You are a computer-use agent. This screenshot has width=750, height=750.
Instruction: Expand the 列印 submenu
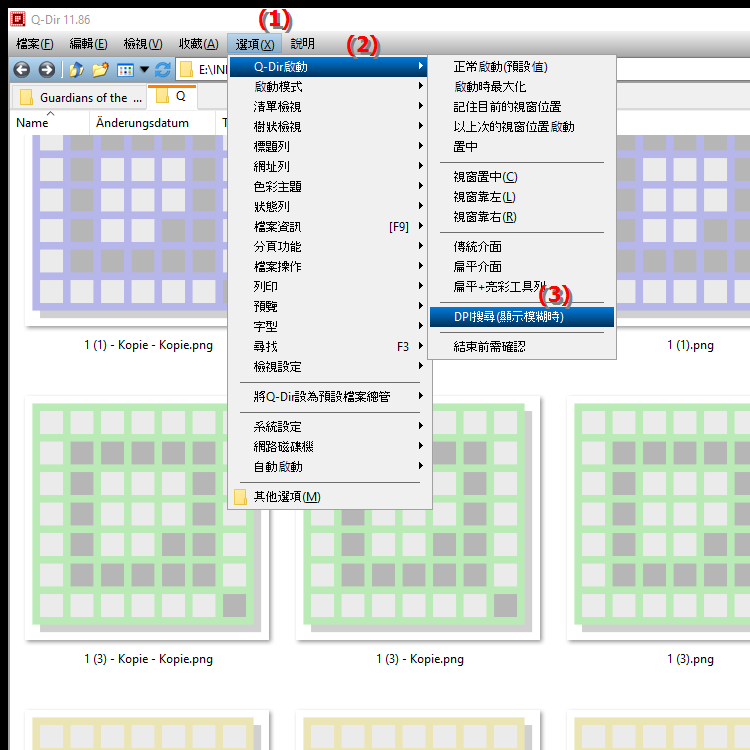pyautogui.click(x=329, y=287)
